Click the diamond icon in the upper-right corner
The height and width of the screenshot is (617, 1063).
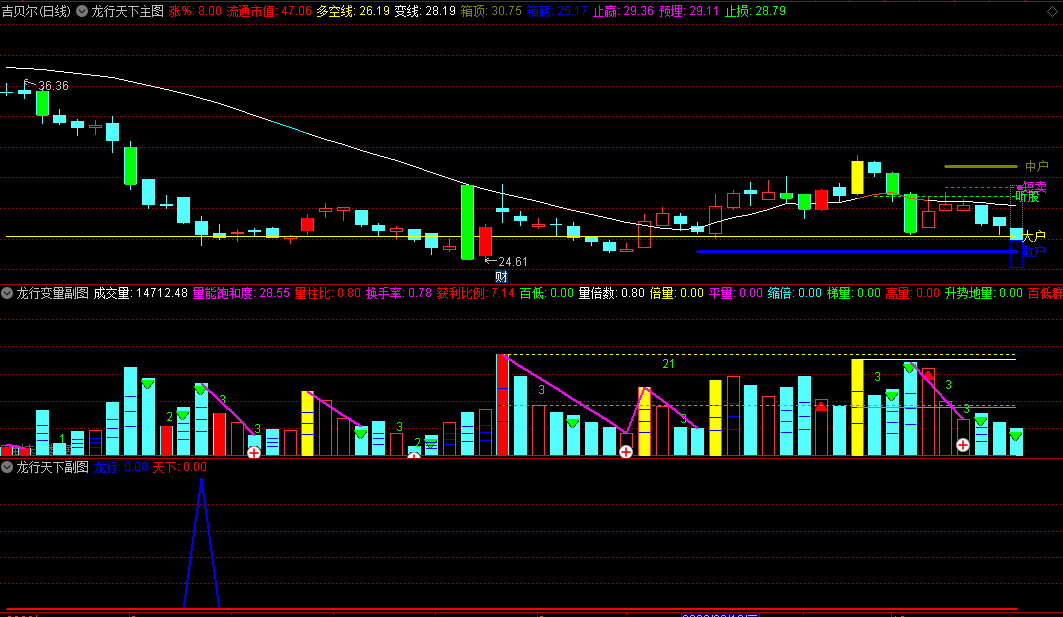pos(1052,11)
